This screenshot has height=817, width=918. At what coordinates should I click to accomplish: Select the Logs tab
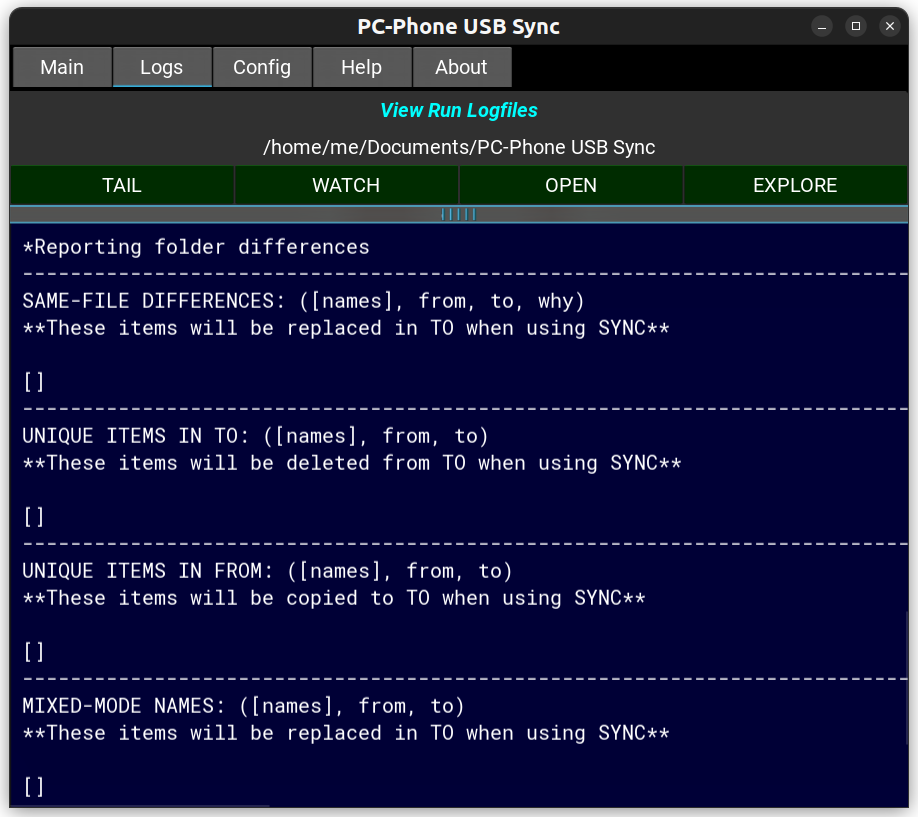coord(162,67)
